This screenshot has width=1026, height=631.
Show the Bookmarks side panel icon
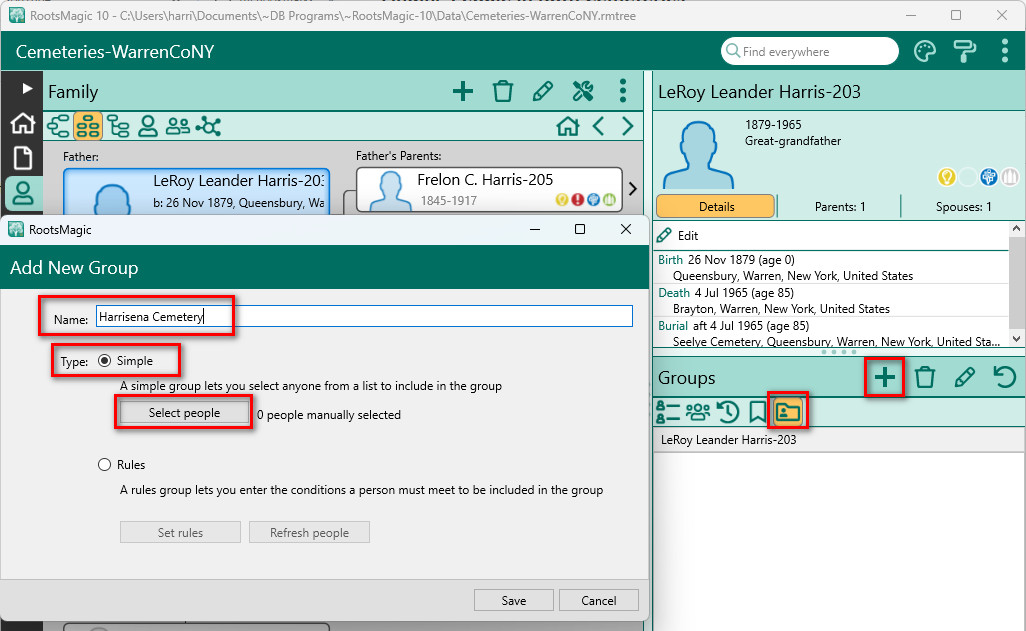pyautogui.click(x=757, y=412)
